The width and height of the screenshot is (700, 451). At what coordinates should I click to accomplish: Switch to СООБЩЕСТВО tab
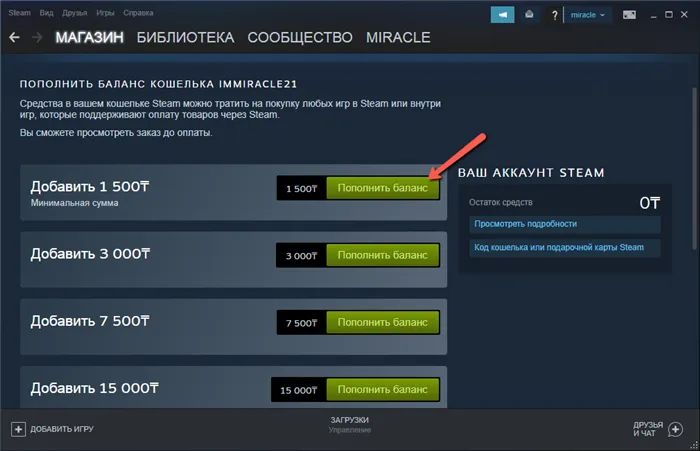coord(300,38)
